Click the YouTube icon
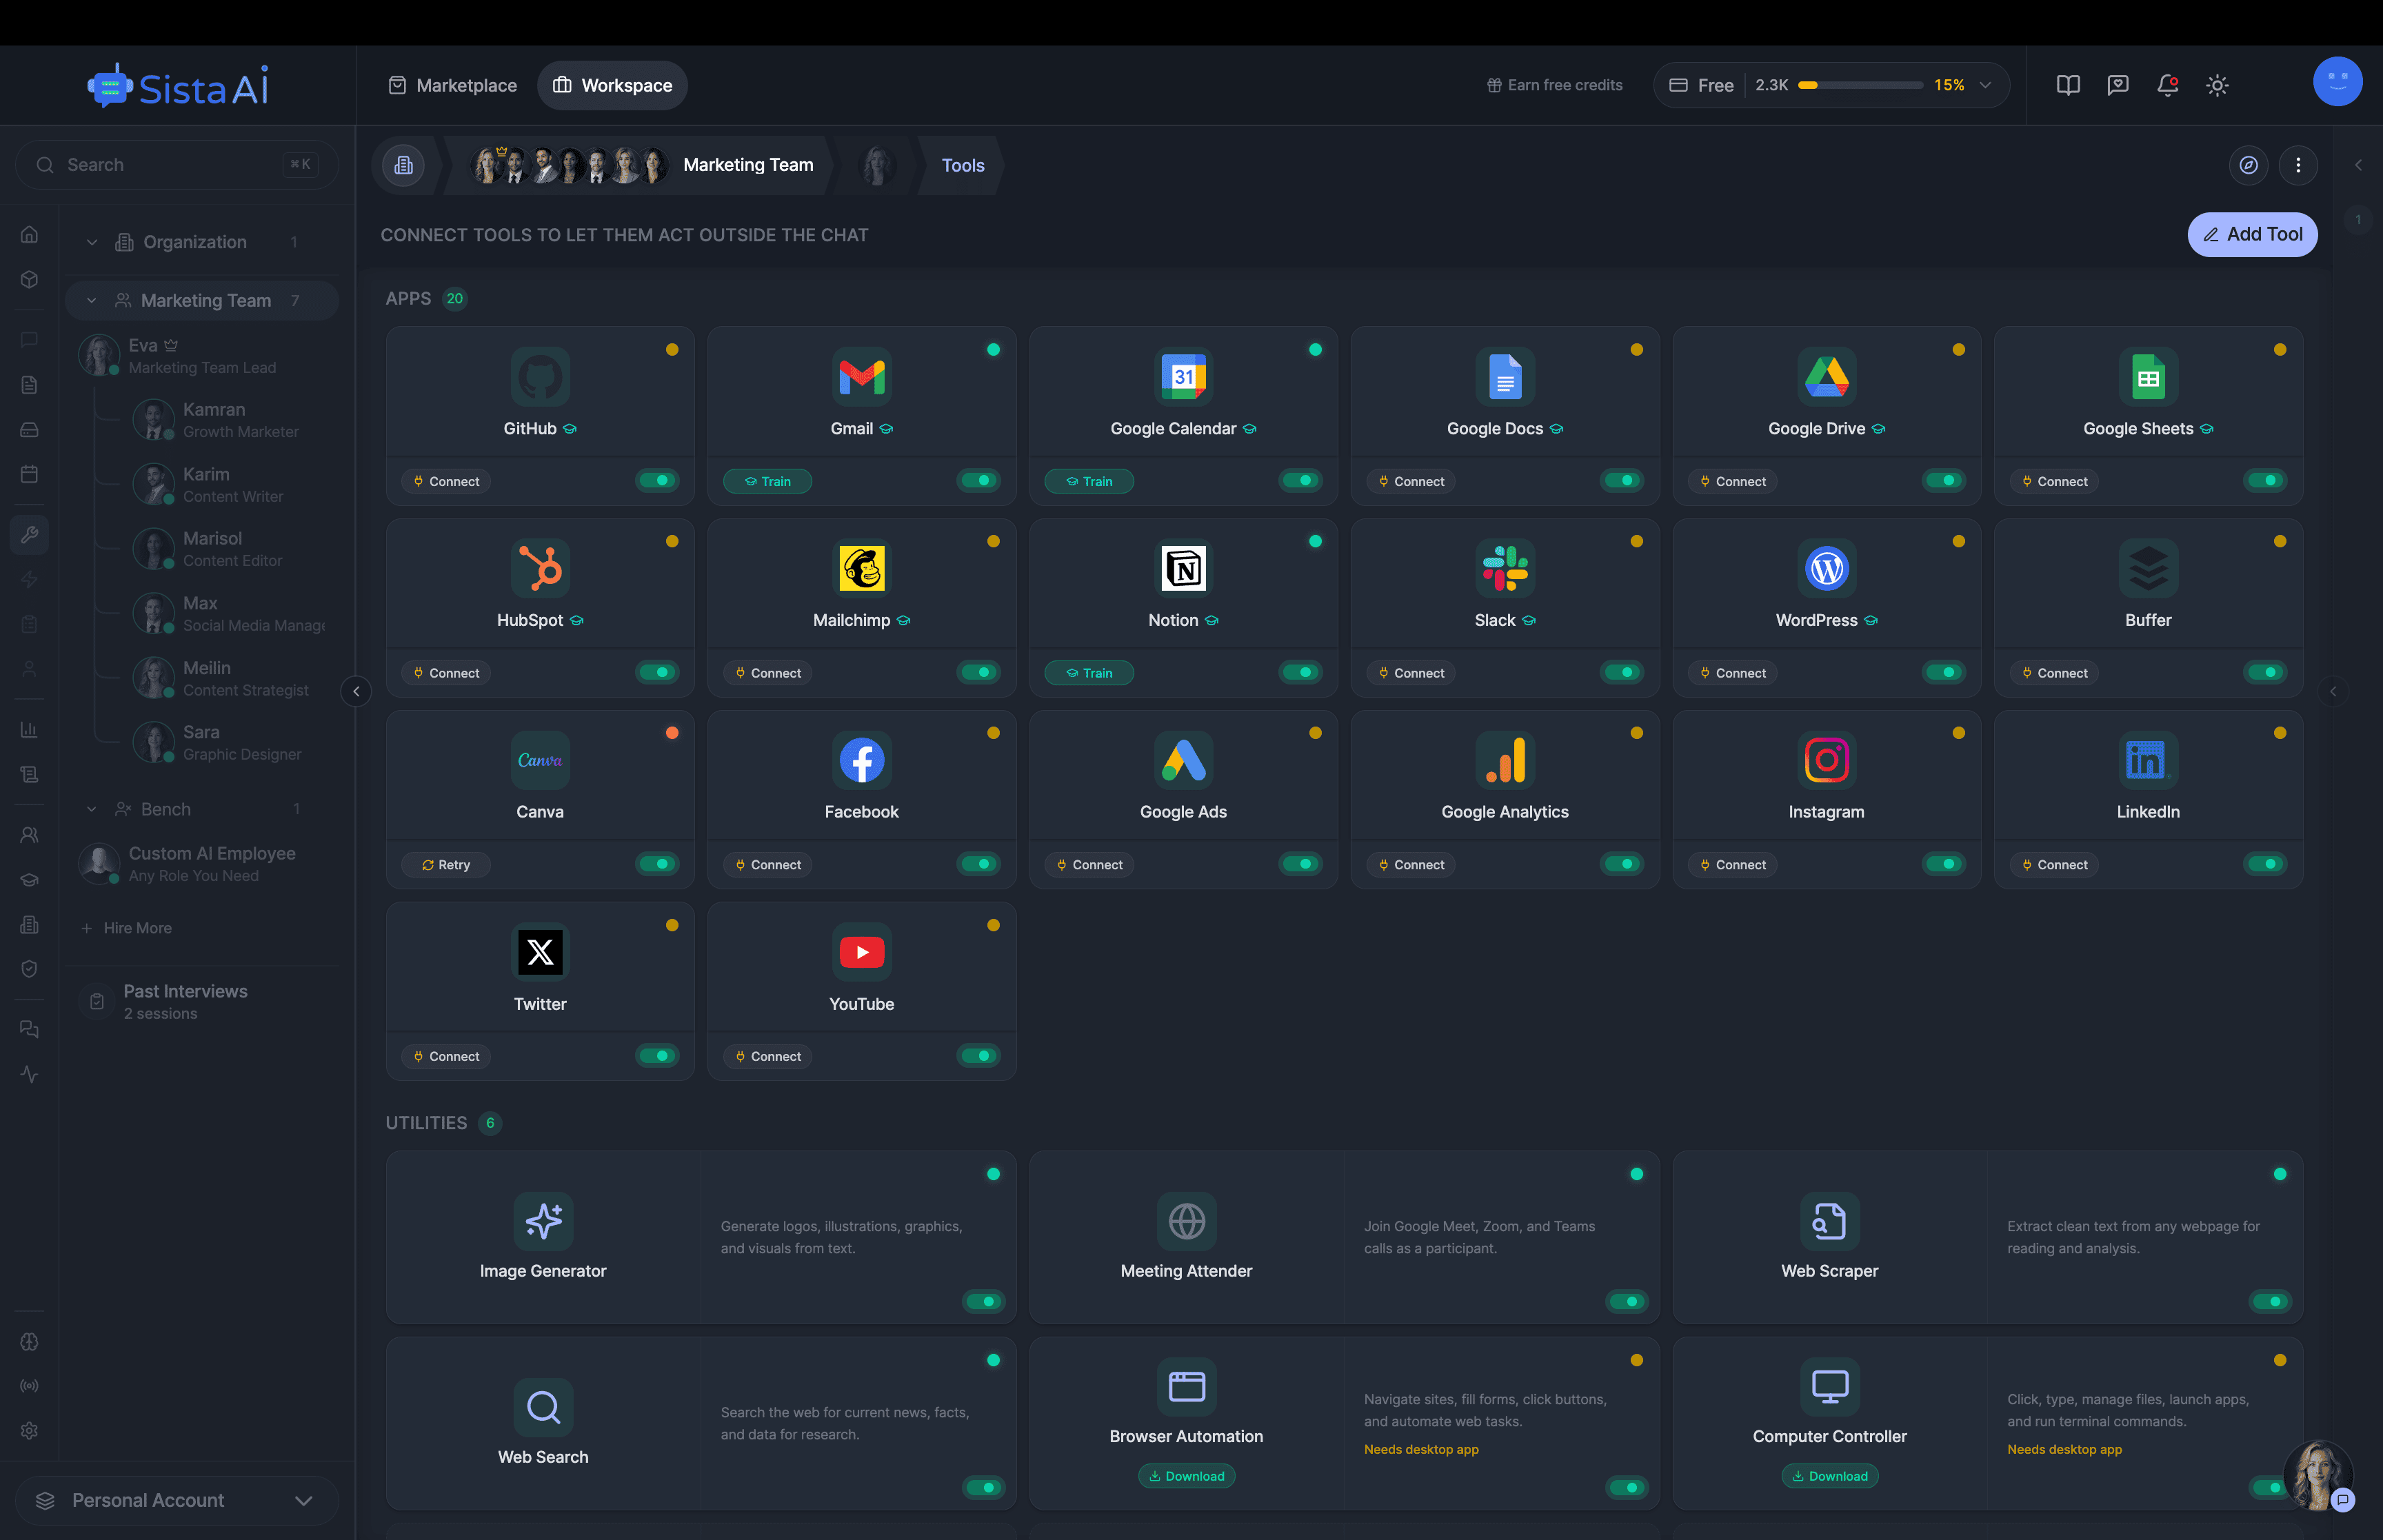Viewport: 2383px width, 1540px height. point(861,952)
